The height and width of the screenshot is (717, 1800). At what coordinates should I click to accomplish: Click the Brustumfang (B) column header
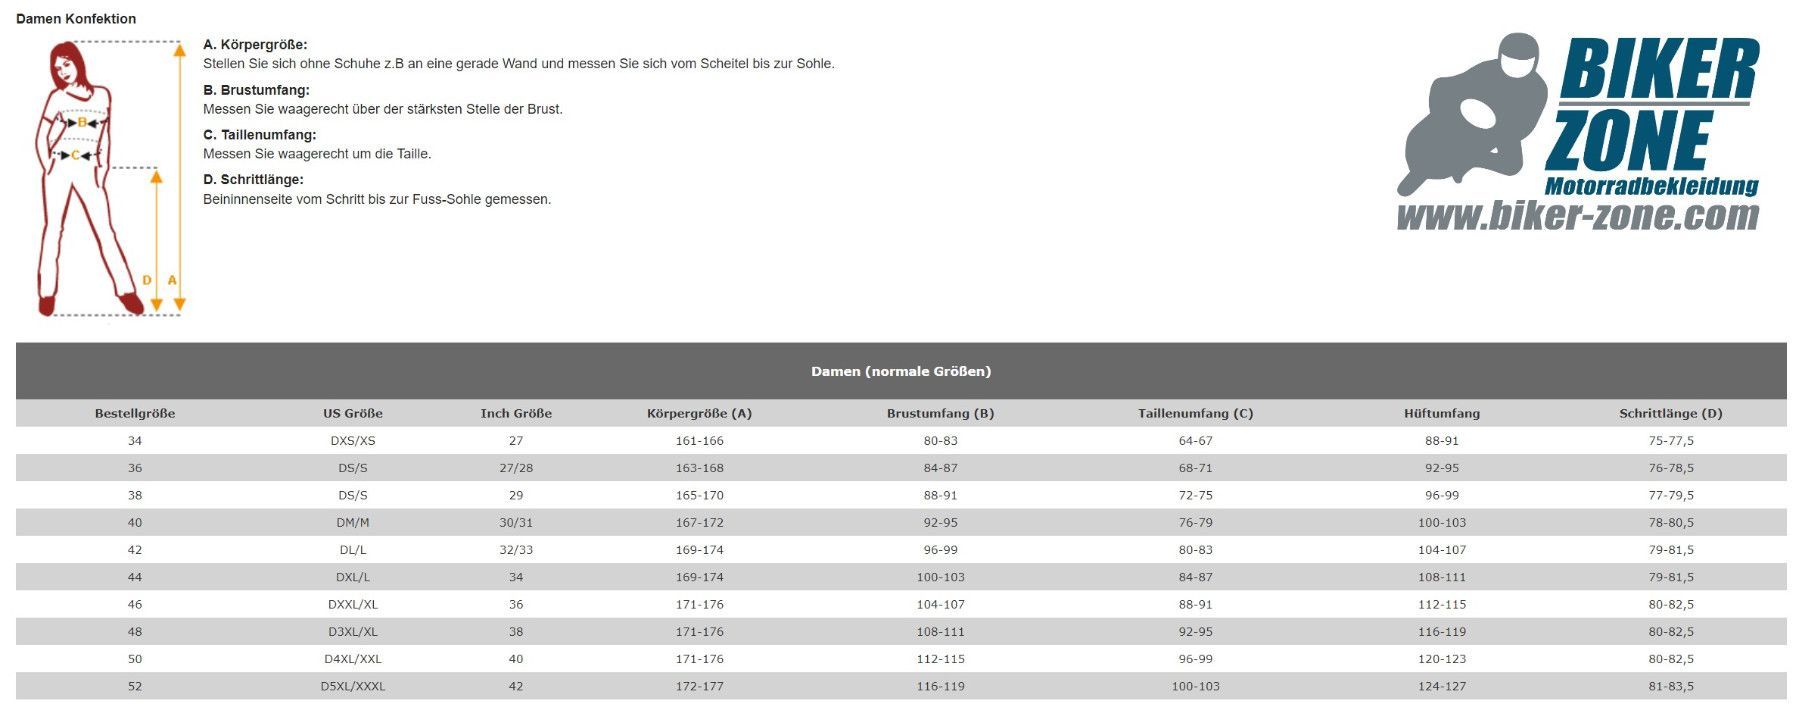click(x=940, y=413)
